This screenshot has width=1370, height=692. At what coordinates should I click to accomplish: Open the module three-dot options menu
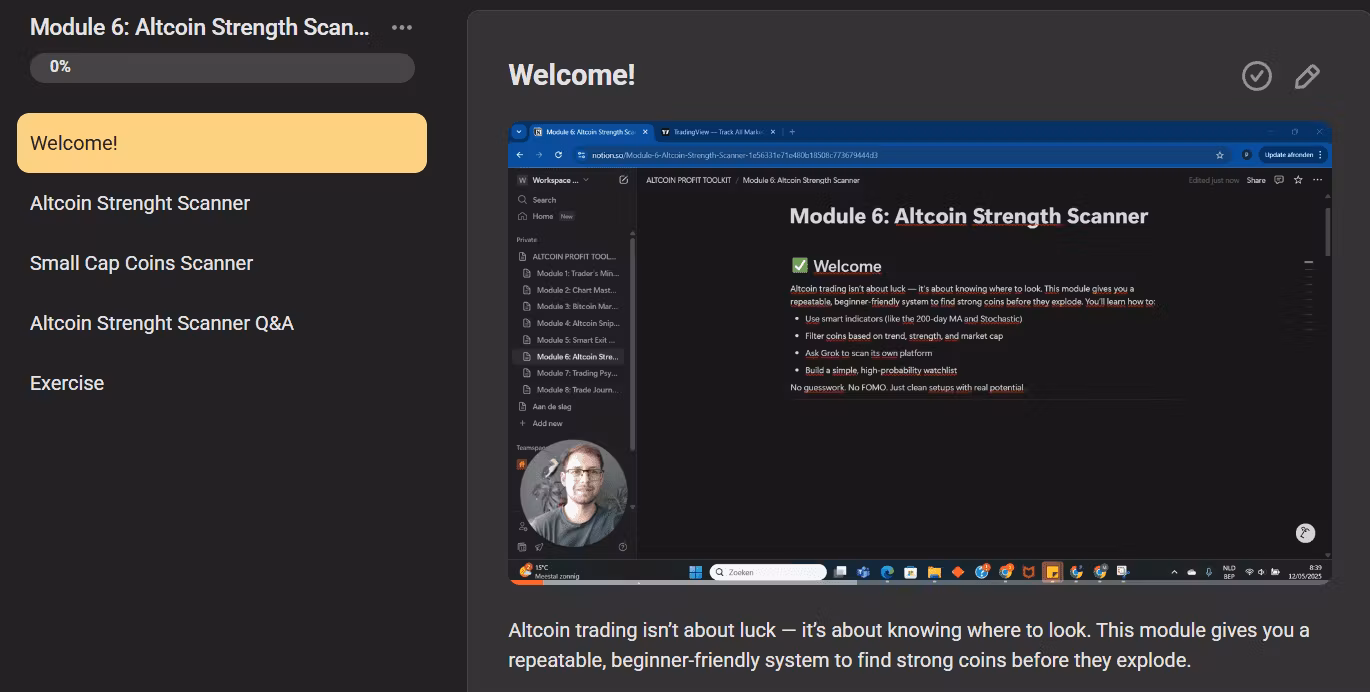(402, 28)
